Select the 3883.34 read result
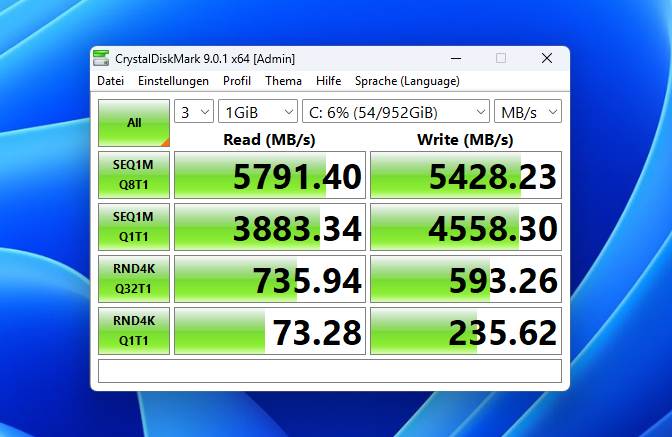Screen dimensions: 672x437 tap(270, 227)
